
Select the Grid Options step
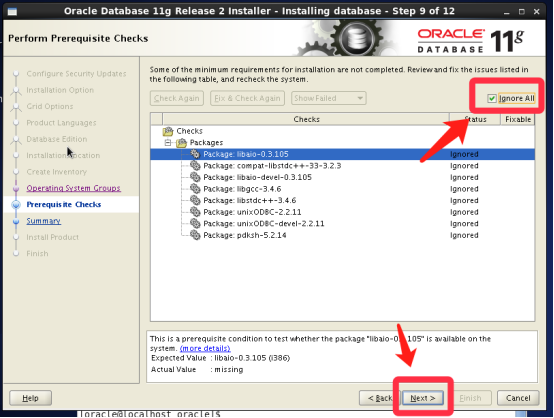tap(50, 106)
